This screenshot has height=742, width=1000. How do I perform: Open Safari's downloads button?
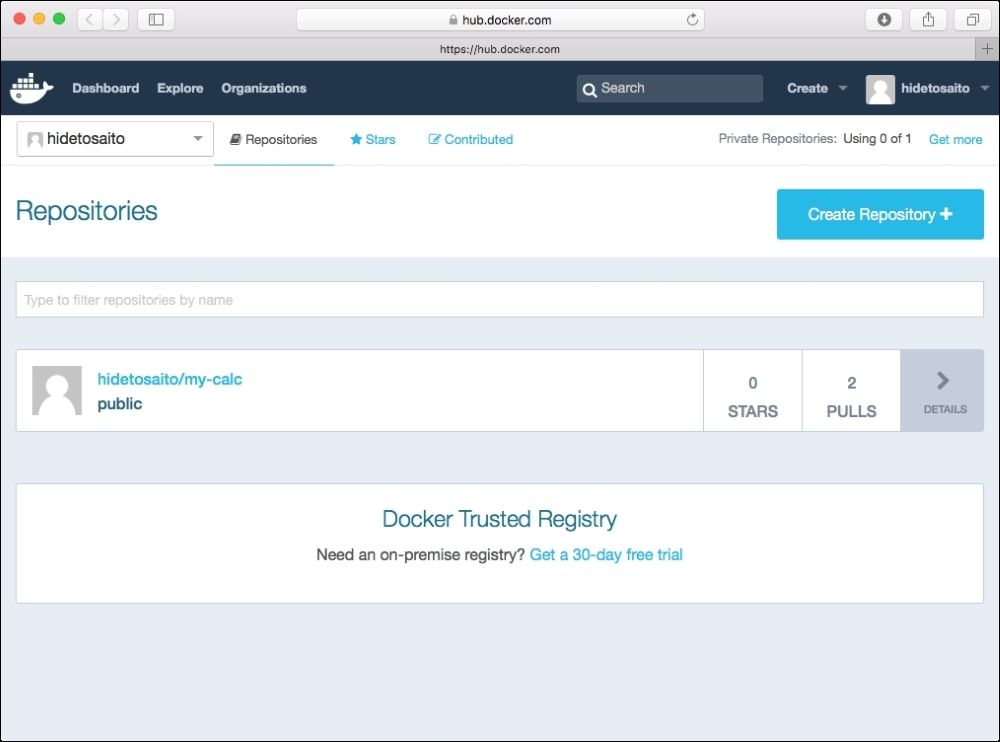(884, 20)
